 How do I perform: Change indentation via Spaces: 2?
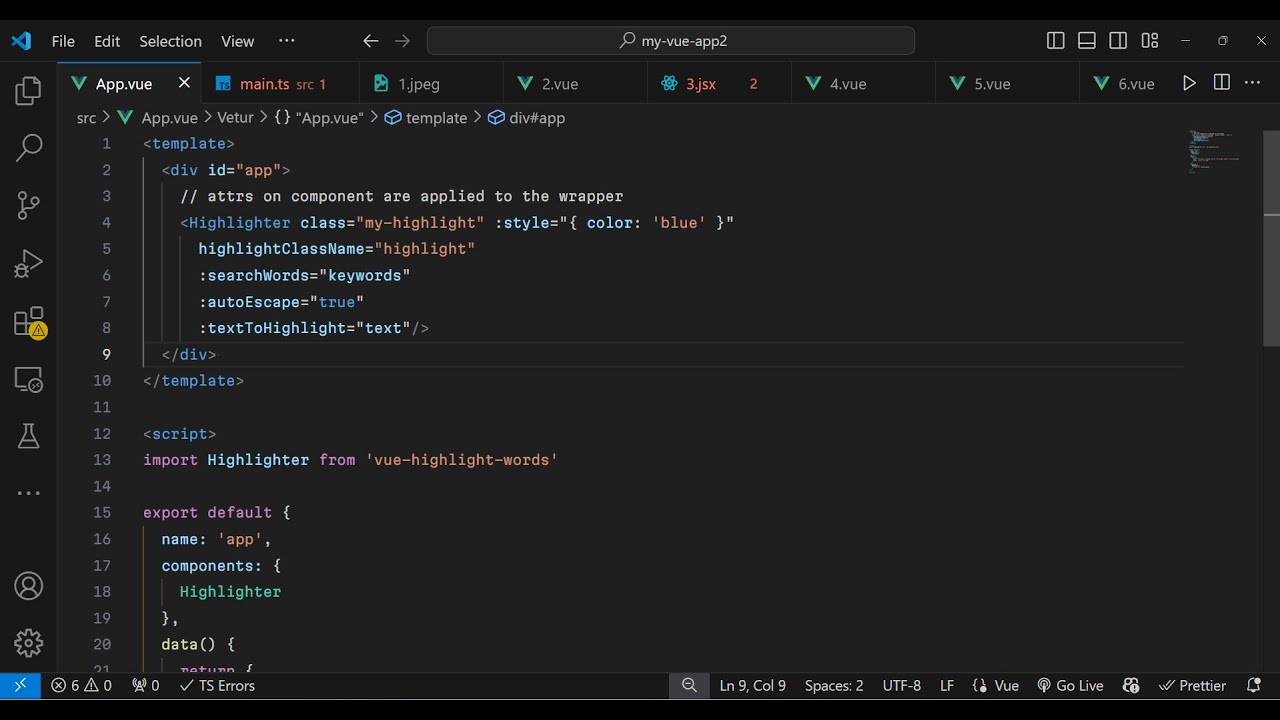point(834,685)
